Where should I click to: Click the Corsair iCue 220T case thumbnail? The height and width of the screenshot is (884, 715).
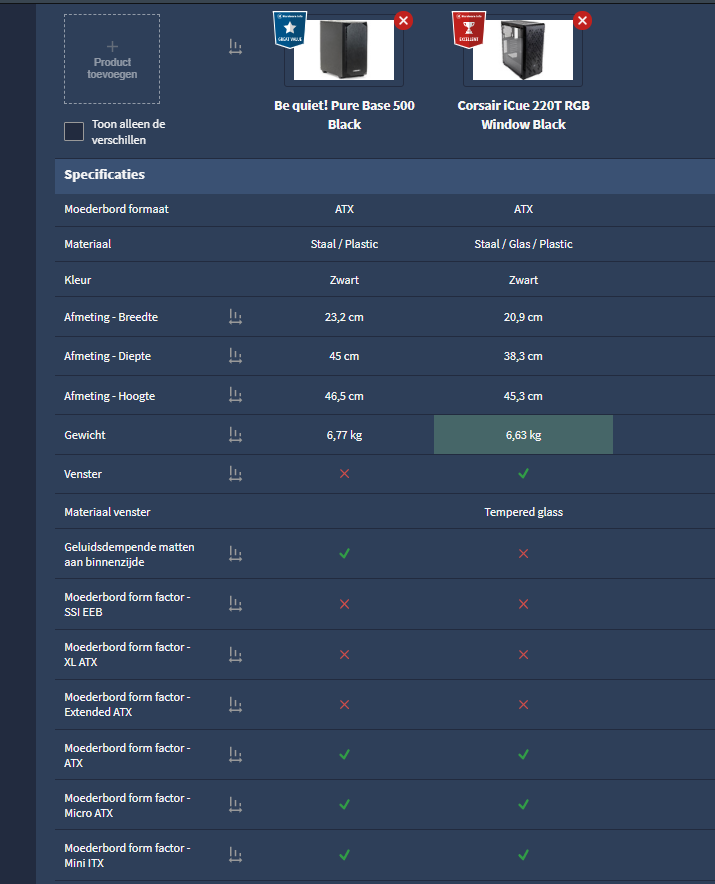point(522,50)
